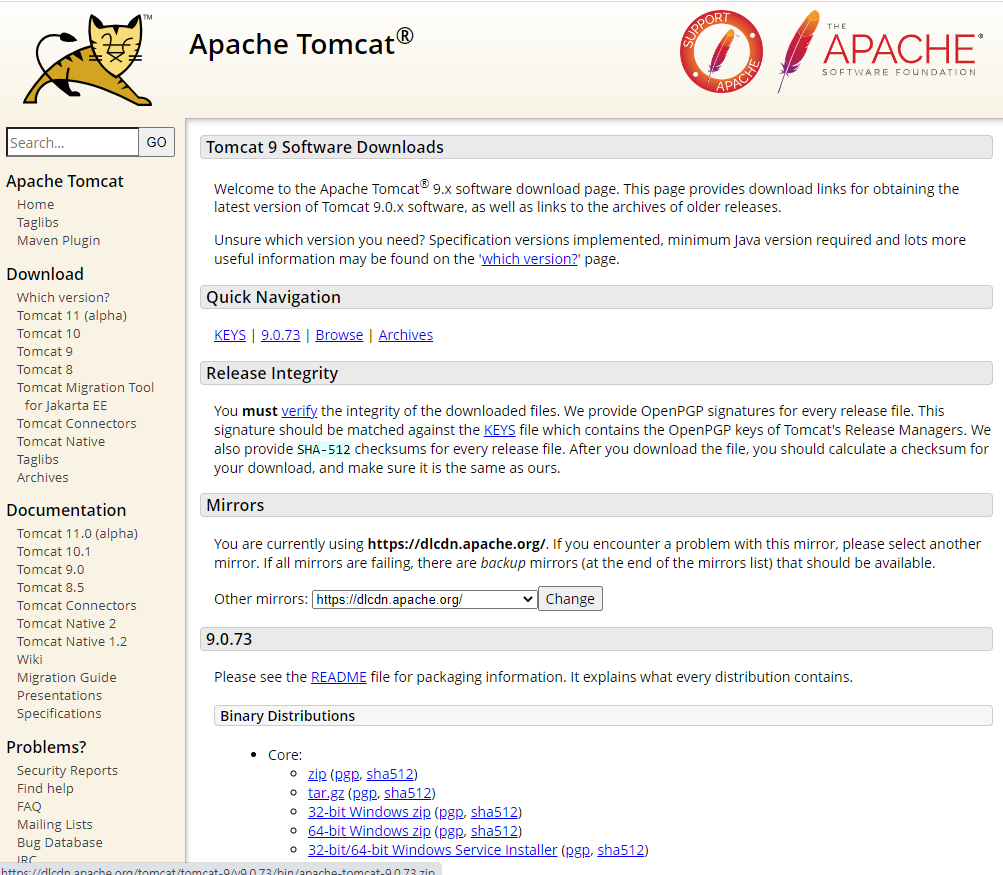Screen dimensions: 1003x875
Task: Open the Apache Software Foundation feather logo
Action: pos(879,51)
